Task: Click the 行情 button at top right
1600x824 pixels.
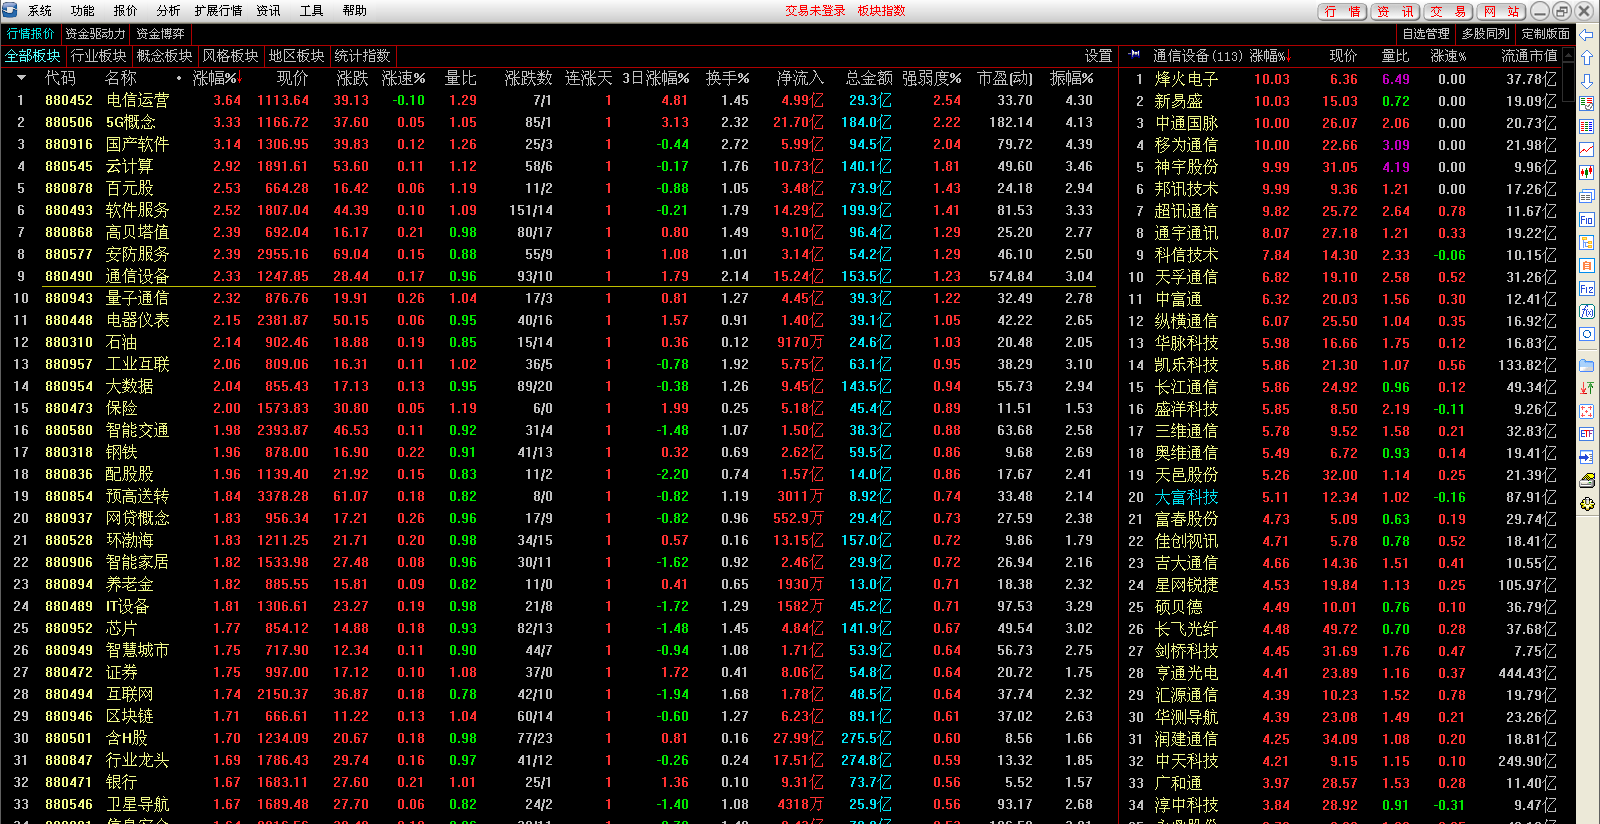Action: 1342,12
